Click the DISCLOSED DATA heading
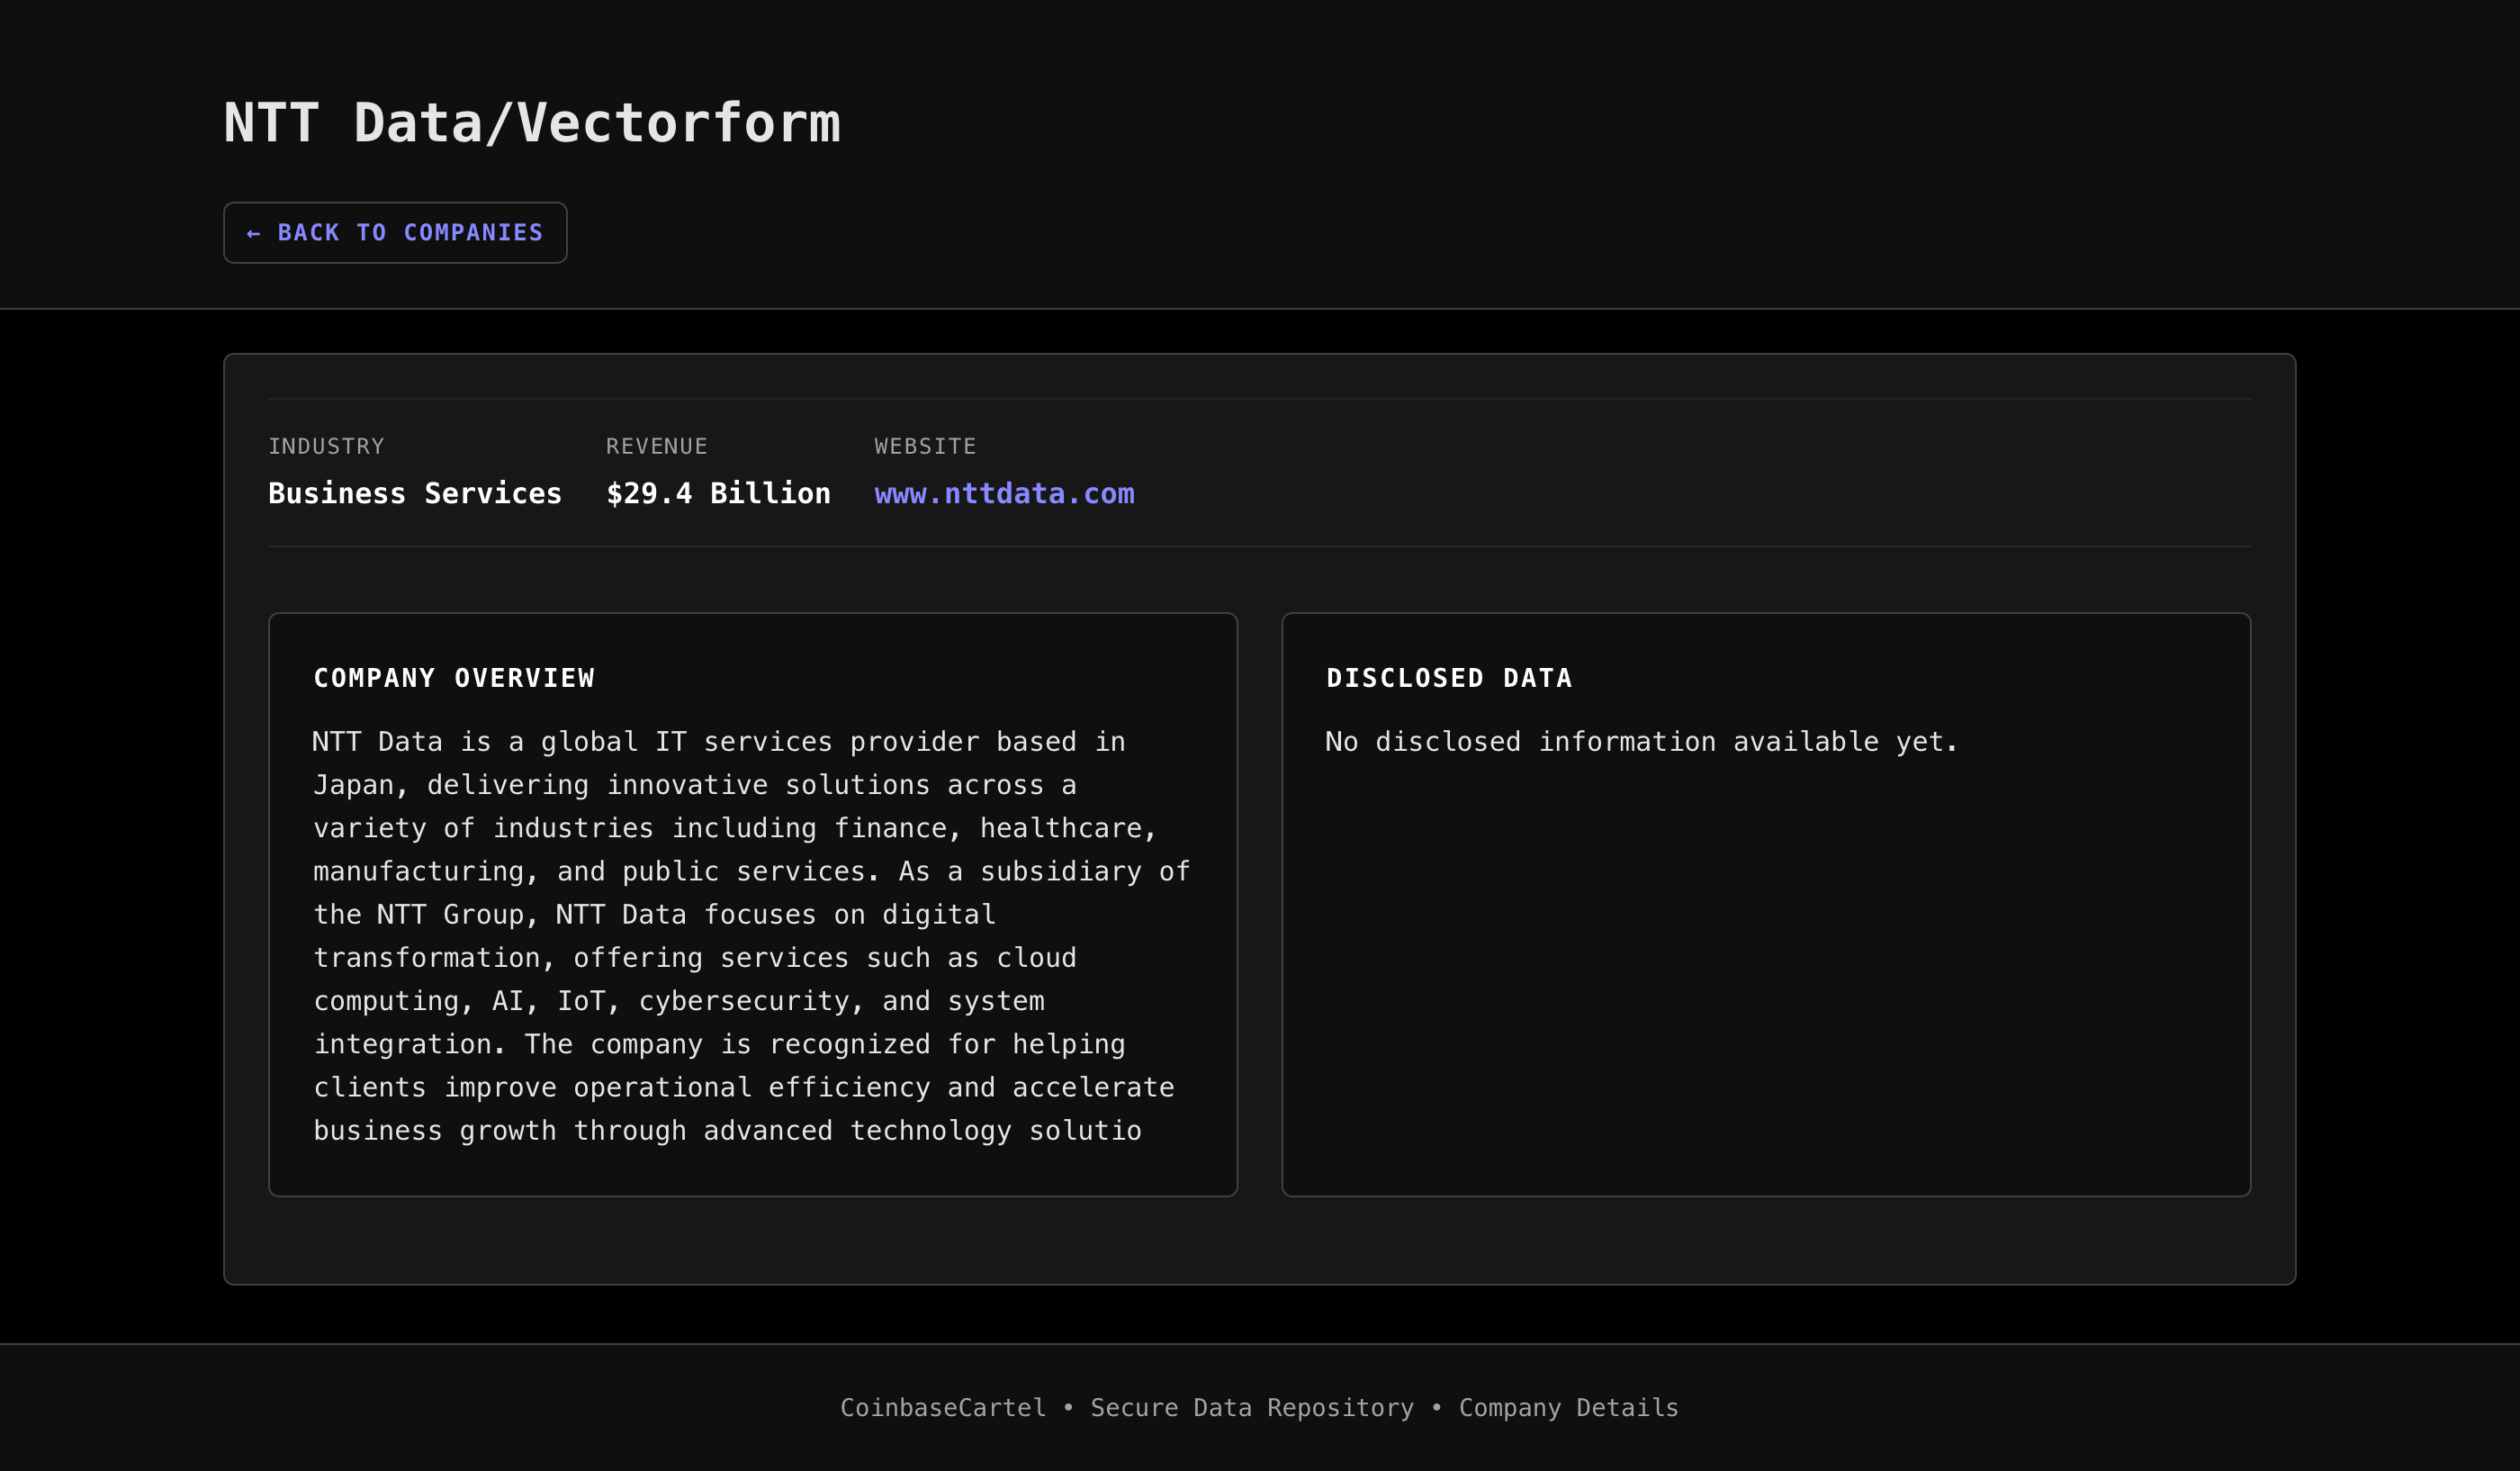The image size is (2520, 1471). click(x=1449, y=678)
